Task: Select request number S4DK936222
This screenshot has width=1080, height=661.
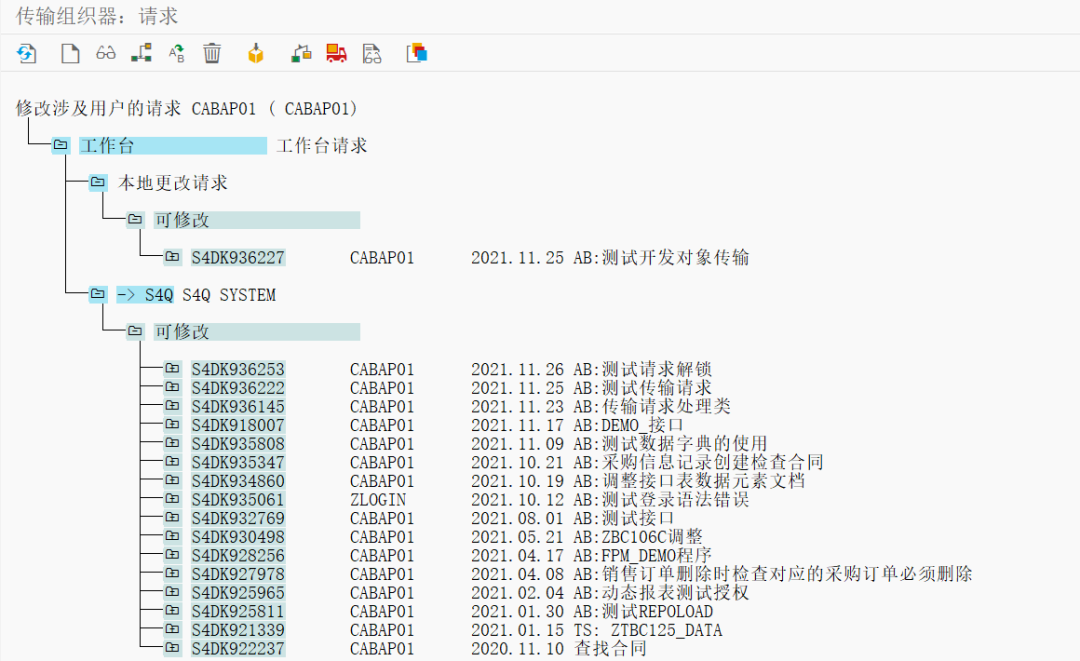Action: (x=238, y=388)
